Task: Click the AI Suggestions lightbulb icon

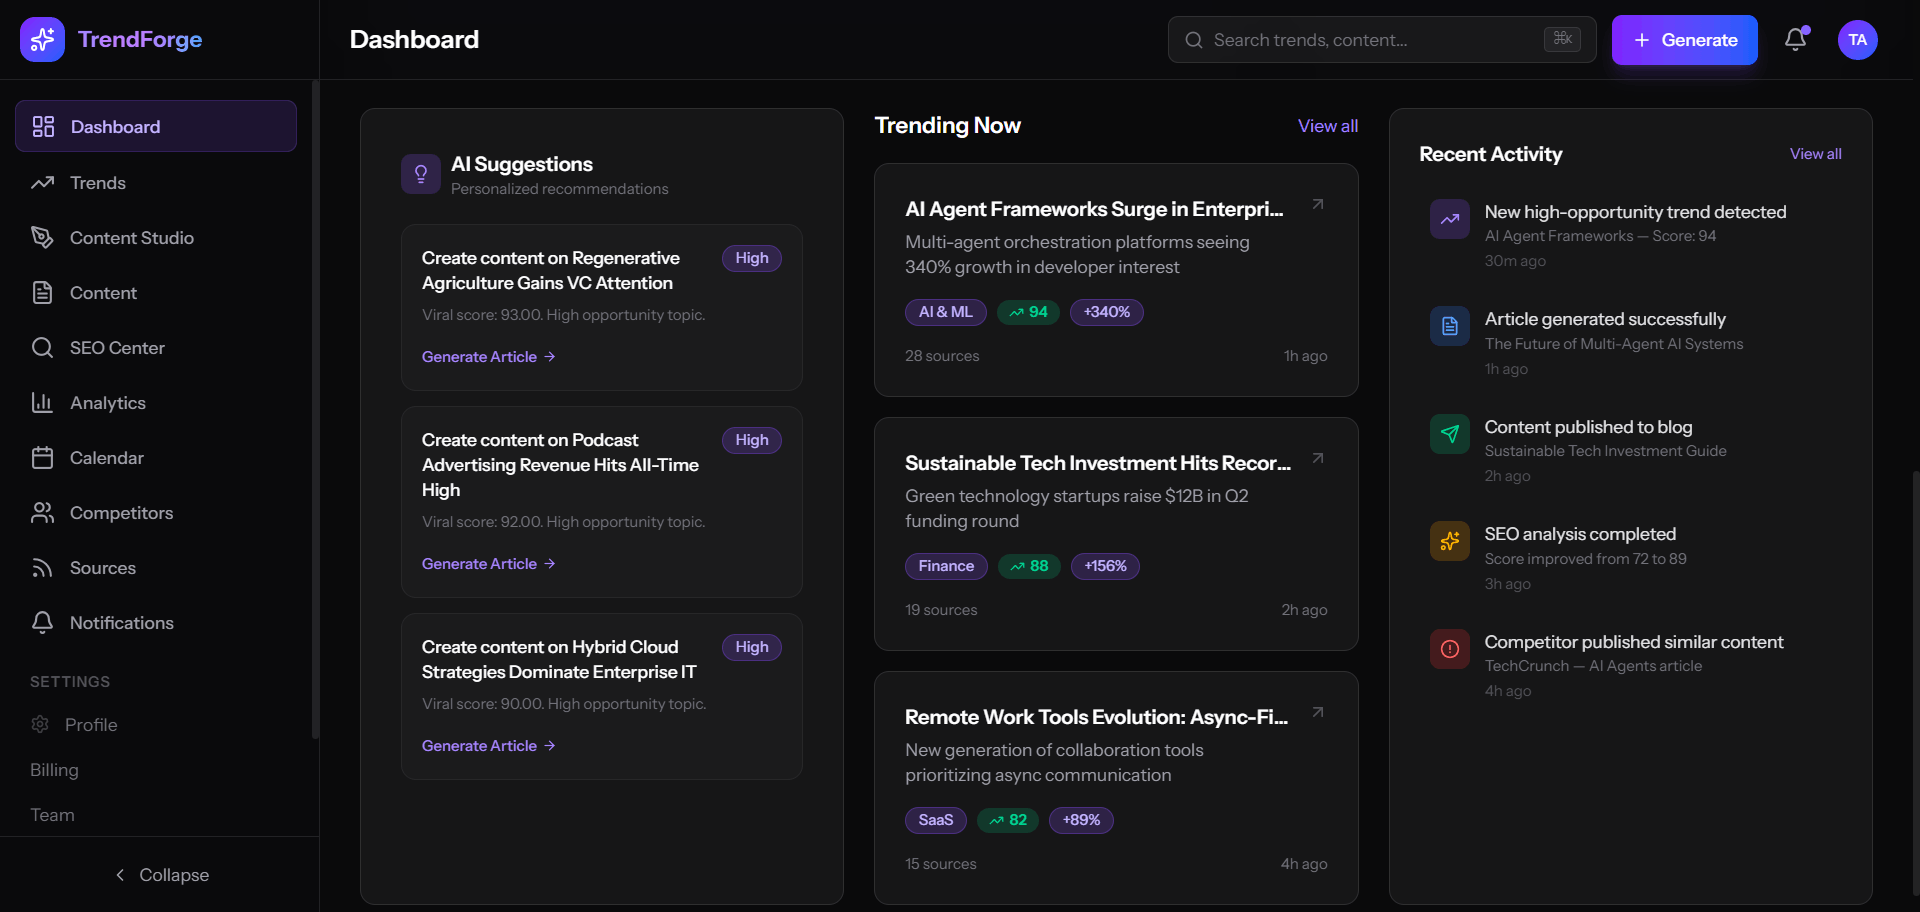Action: tap(421, 174)
